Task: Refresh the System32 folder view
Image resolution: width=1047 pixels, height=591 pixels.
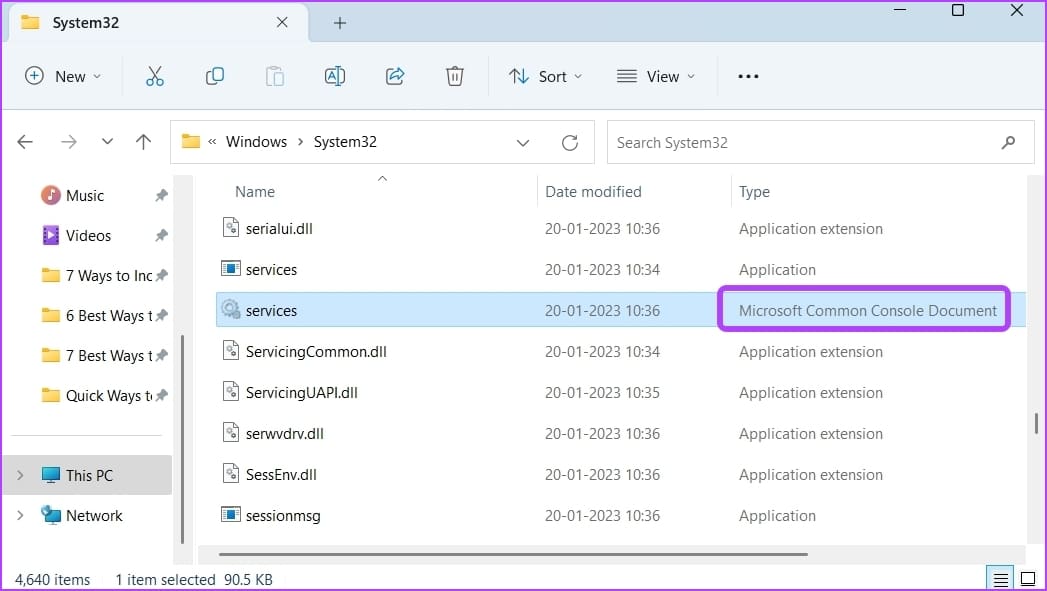Action: point(570,142)
